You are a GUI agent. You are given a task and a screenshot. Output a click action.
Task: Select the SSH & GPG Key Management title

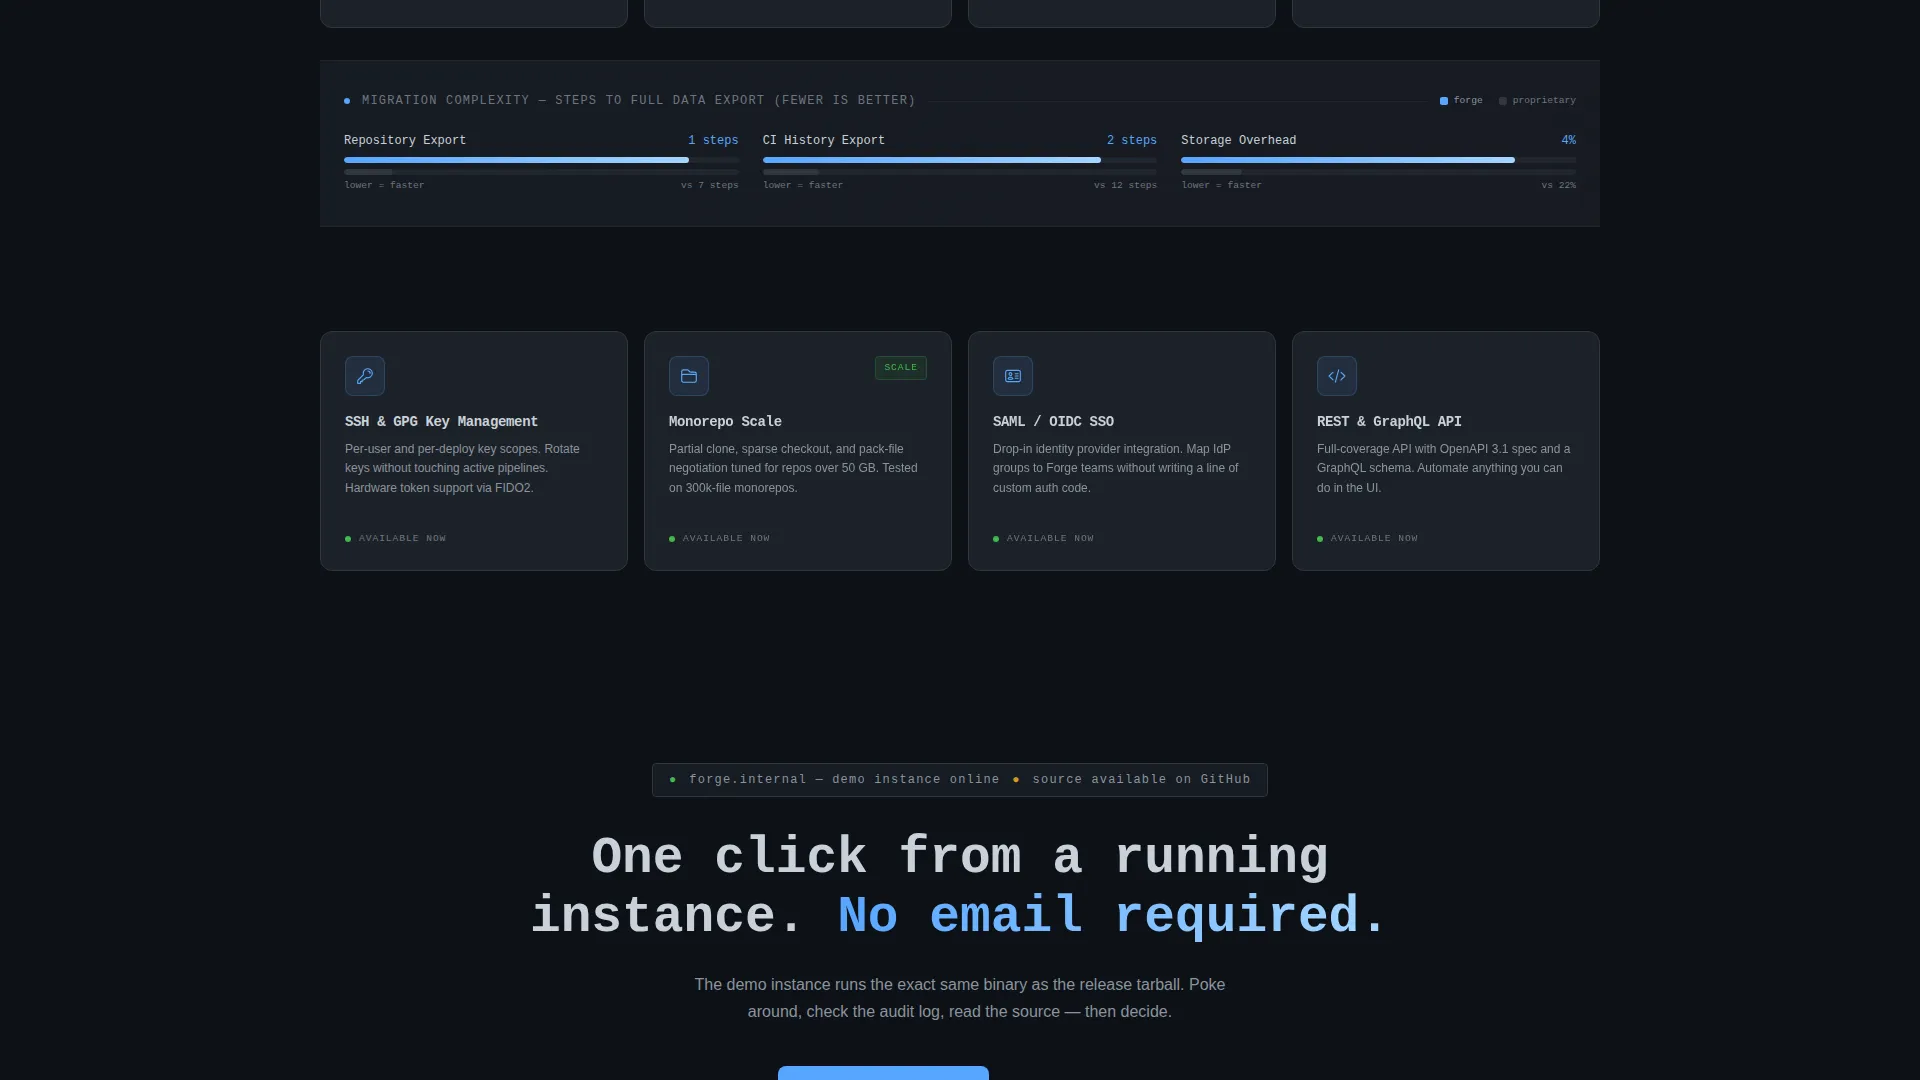441,422
